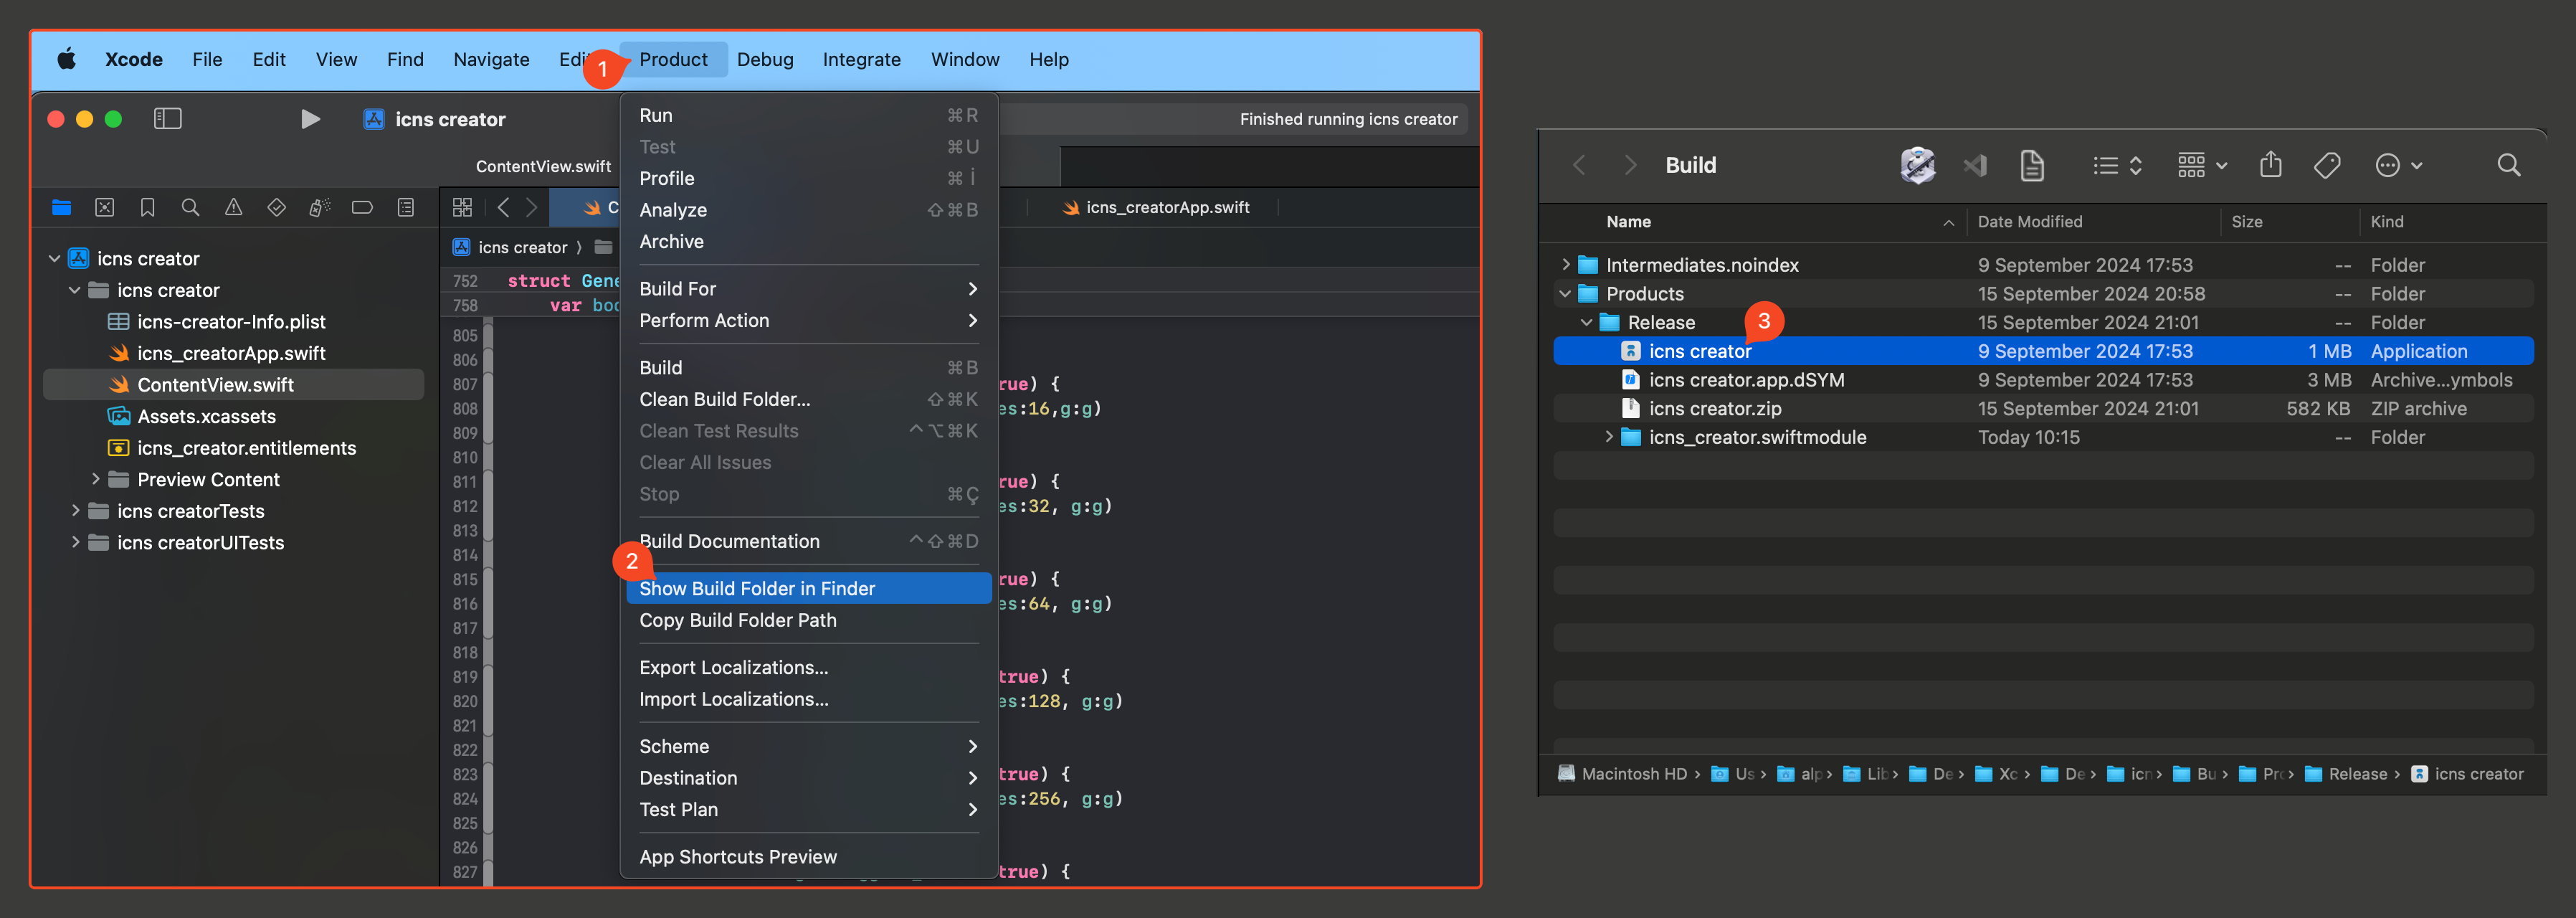This screenshot has height=918, width=2576.
Task: Collapse the icns creator project group
Action: click(x=53, y=257)
